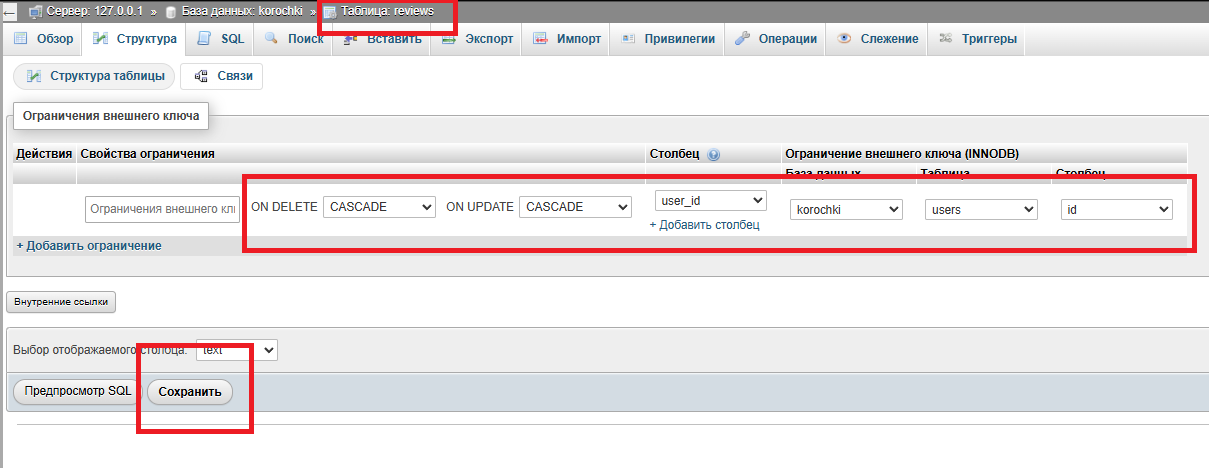Viewport: 1209px width, 468px height.
Task: Click the Обзор tab icon
Action: click(20, 39)
